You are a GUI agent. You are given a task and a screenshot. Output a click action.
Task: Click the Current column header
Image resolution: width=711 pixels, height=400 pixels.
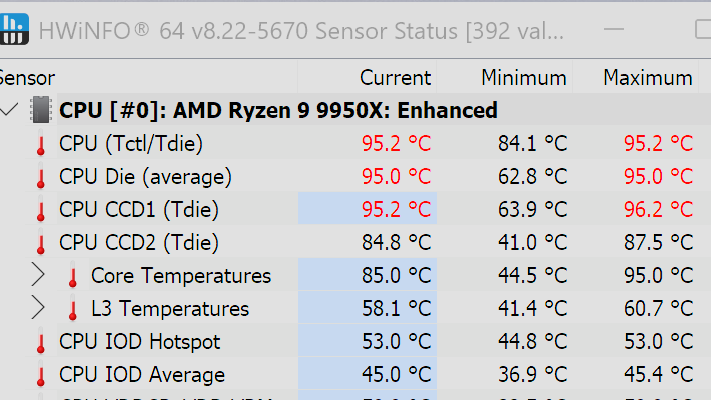click(x=395, y=77)
